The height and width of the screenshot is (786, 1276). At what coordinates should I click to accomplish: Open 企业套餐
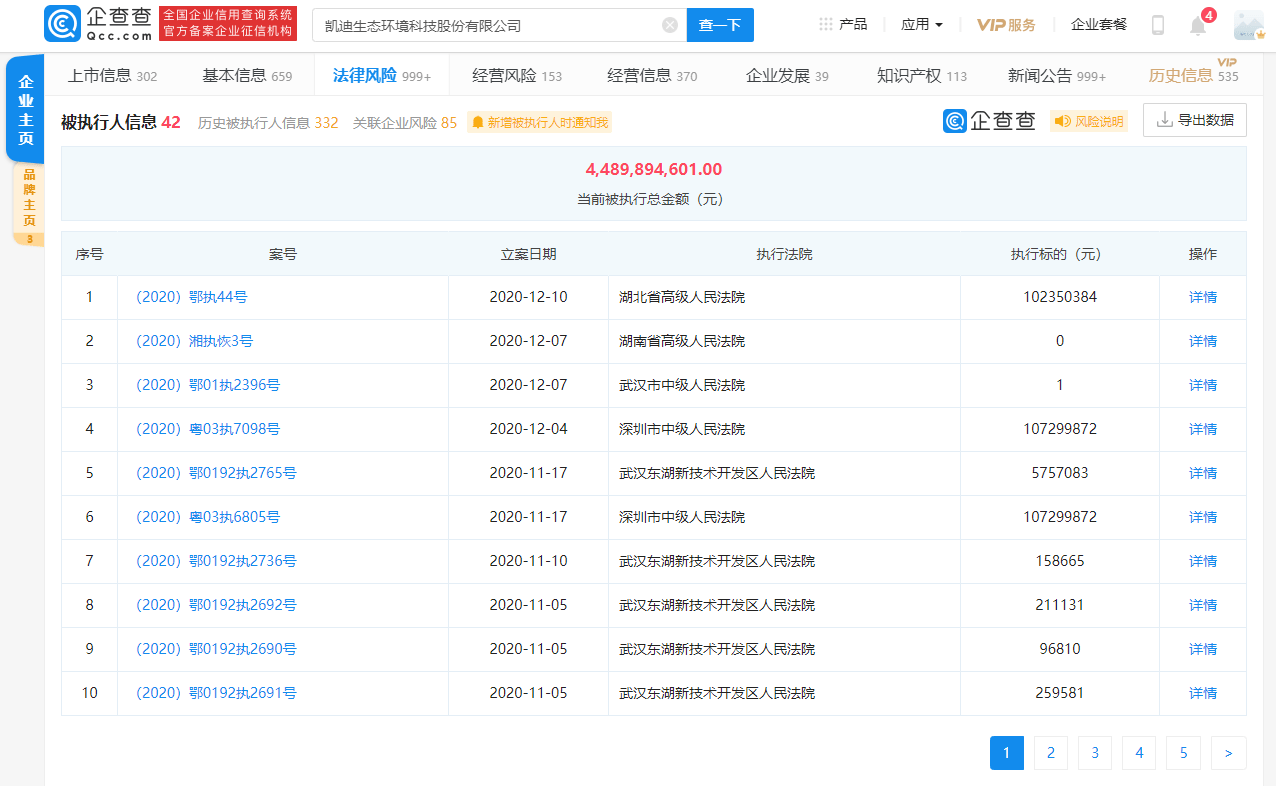click(x=1099, y=24)
